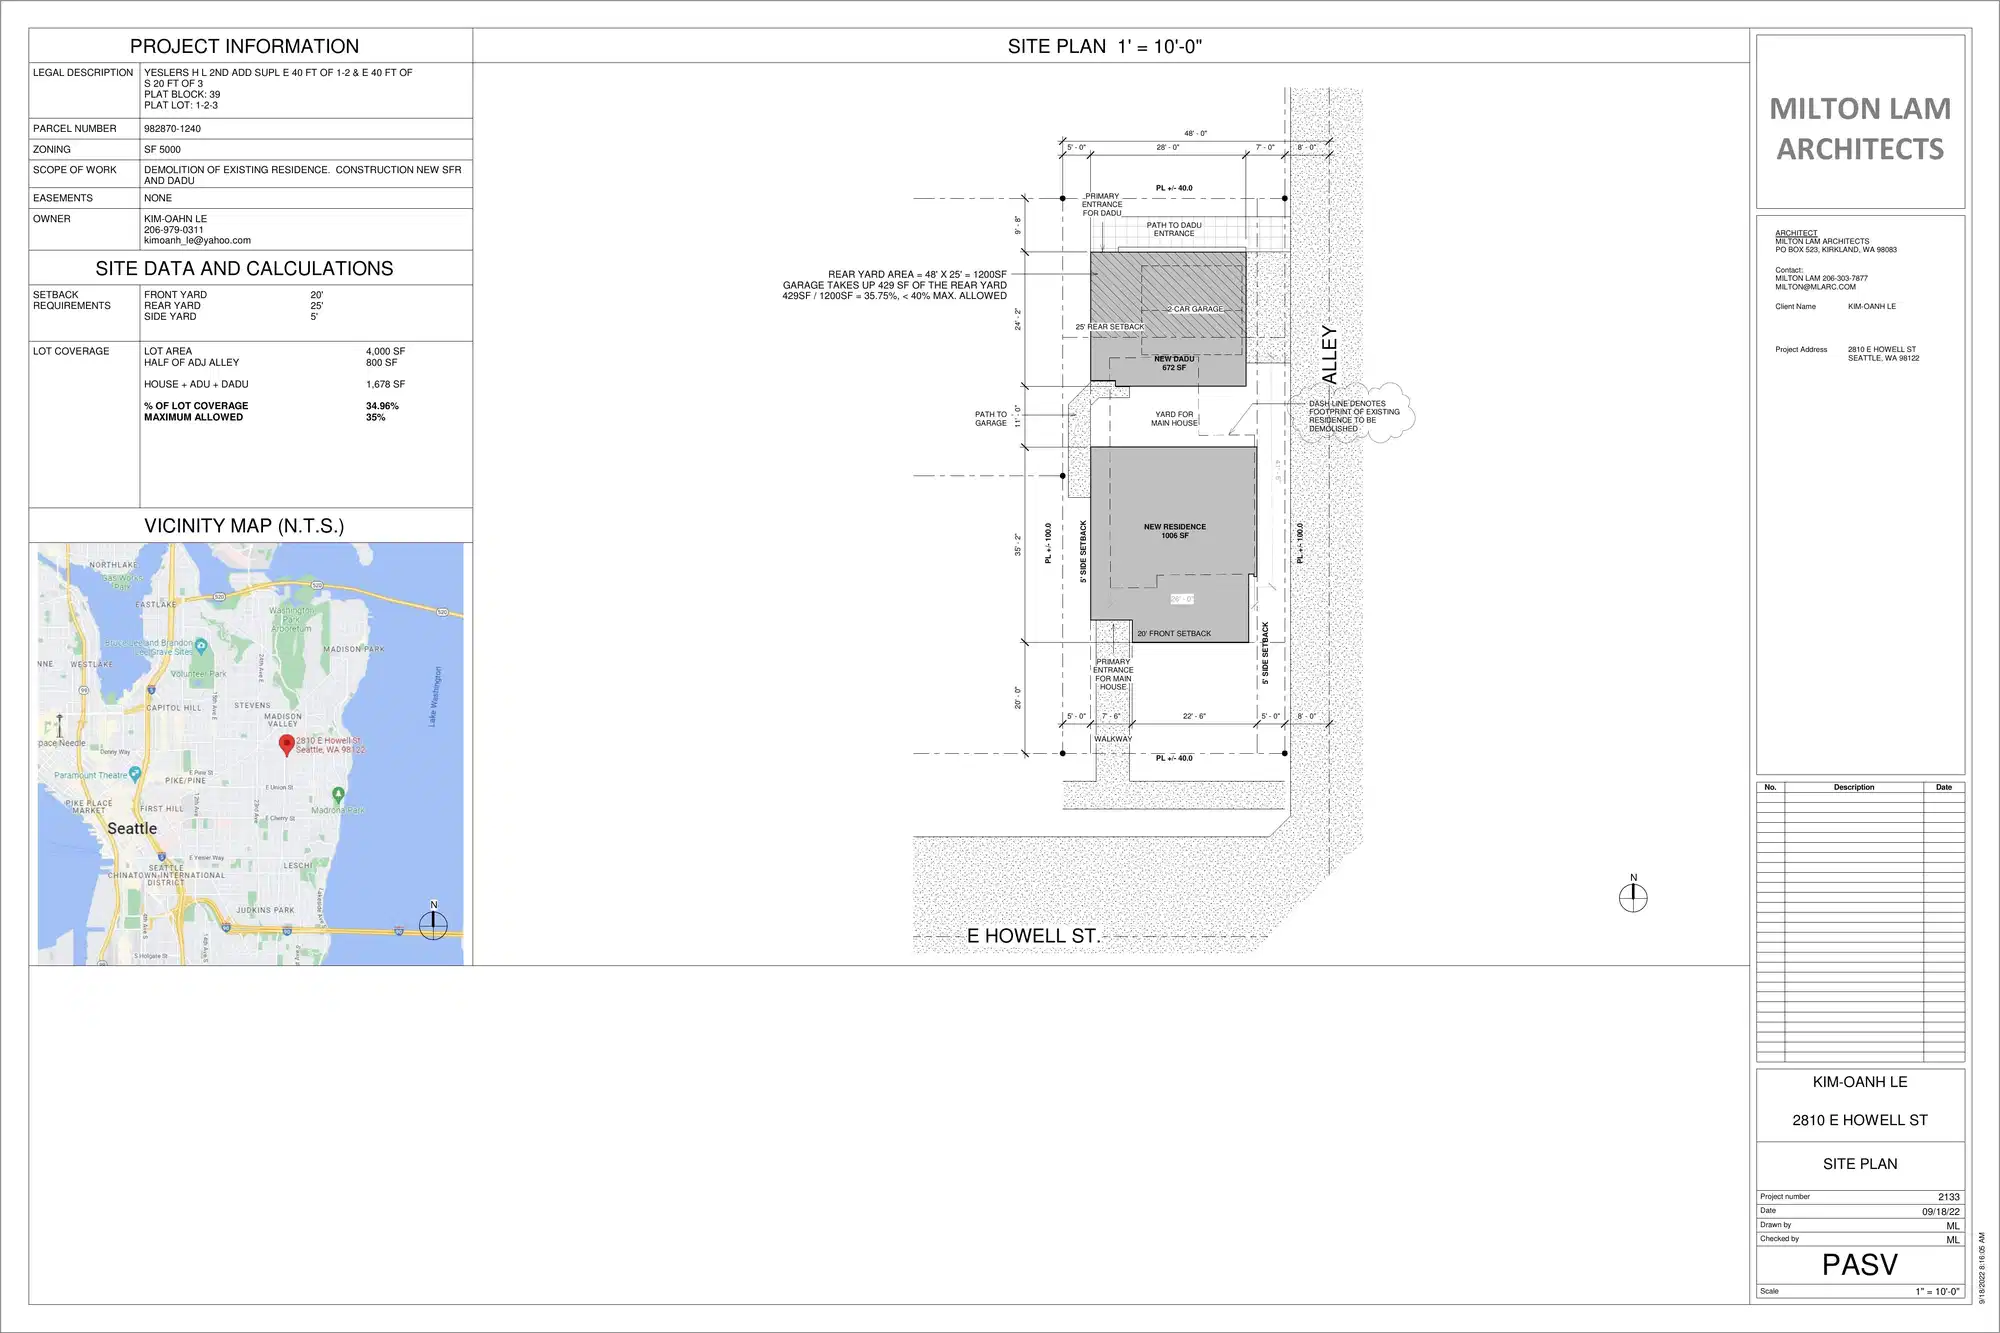Select the 'VICINITY MAP (N.T.S.)' title
The image size is (2000, 1333).
pyautogui.click(x=244, y=526)
